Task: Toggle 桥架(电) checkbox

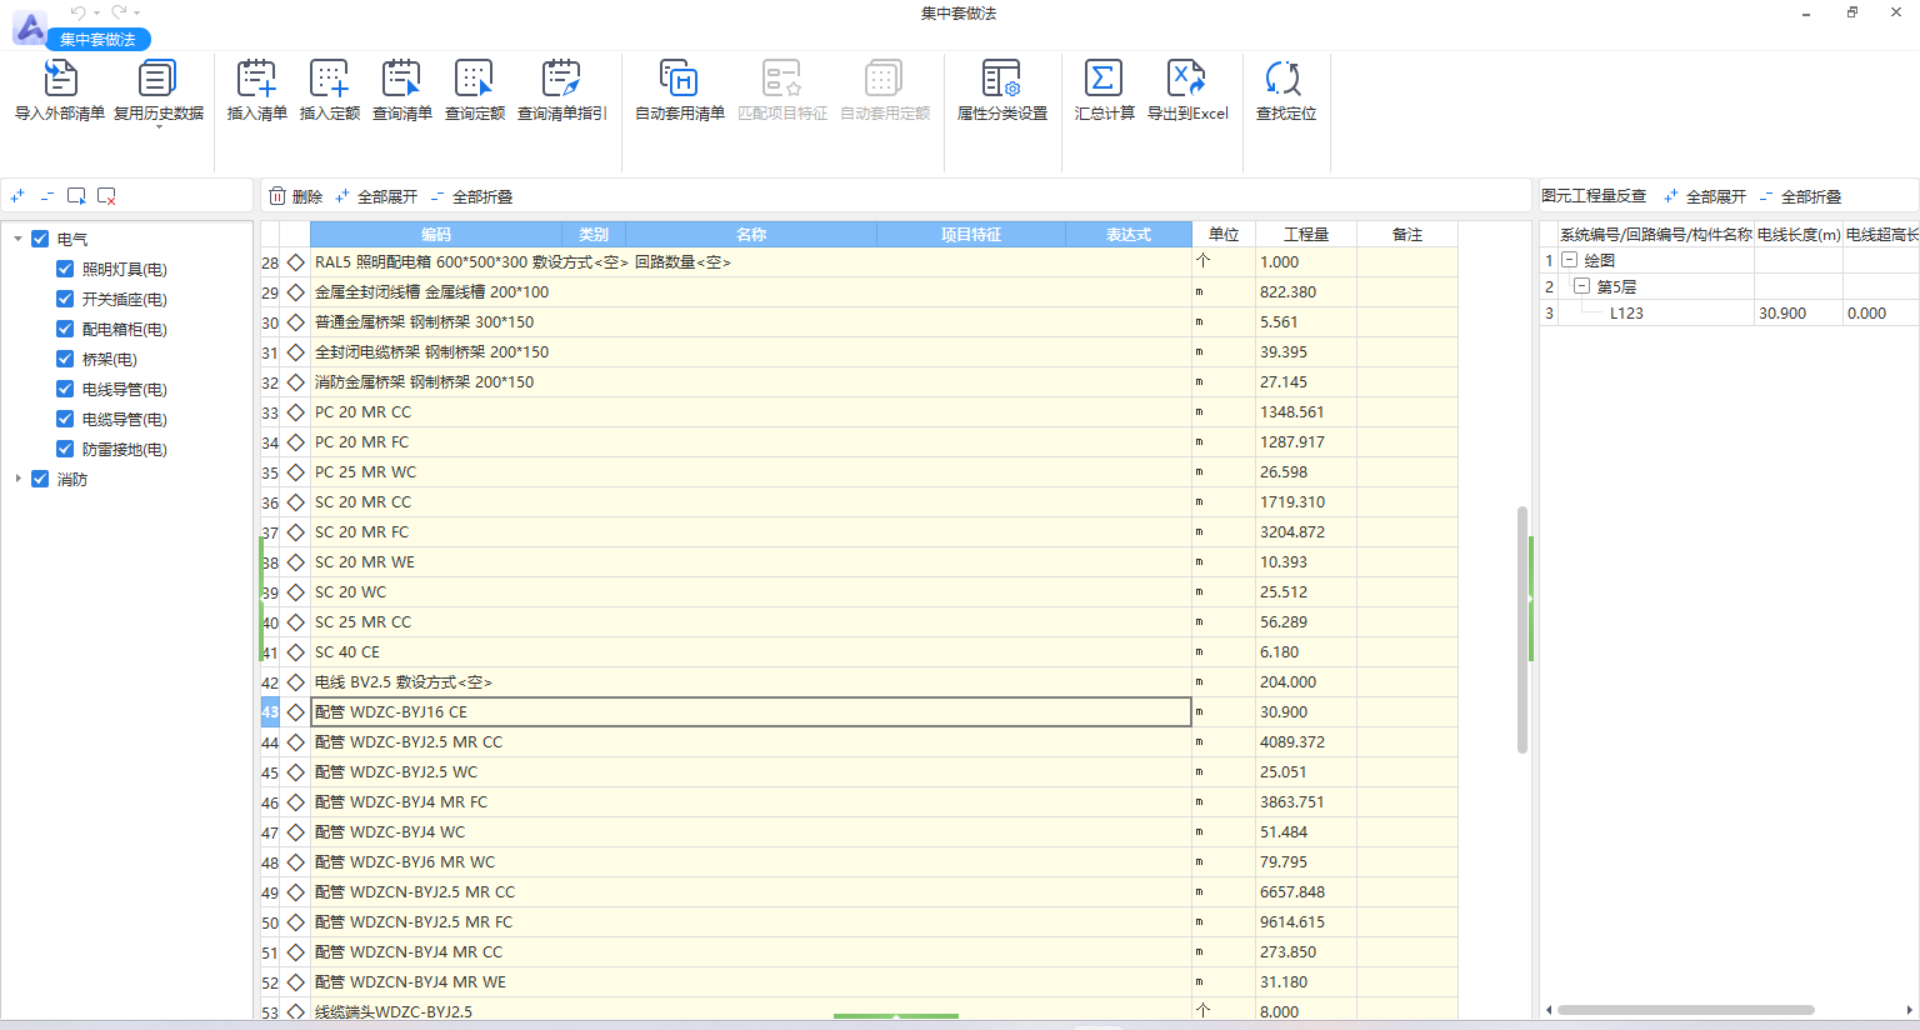Action: 65,359
